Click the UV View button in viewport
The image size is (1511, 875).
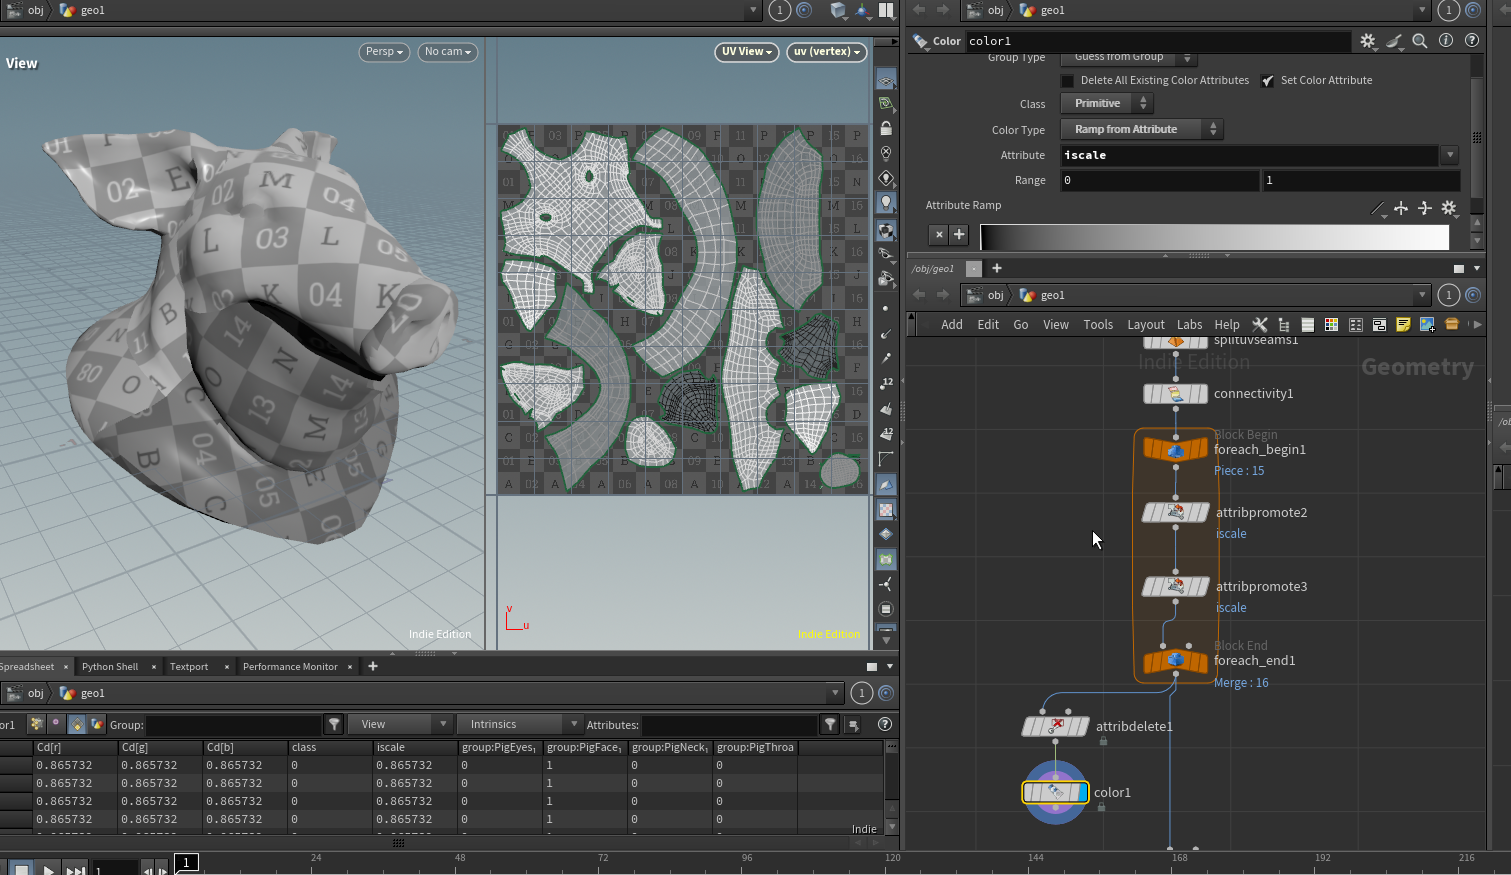pos(747,52)
